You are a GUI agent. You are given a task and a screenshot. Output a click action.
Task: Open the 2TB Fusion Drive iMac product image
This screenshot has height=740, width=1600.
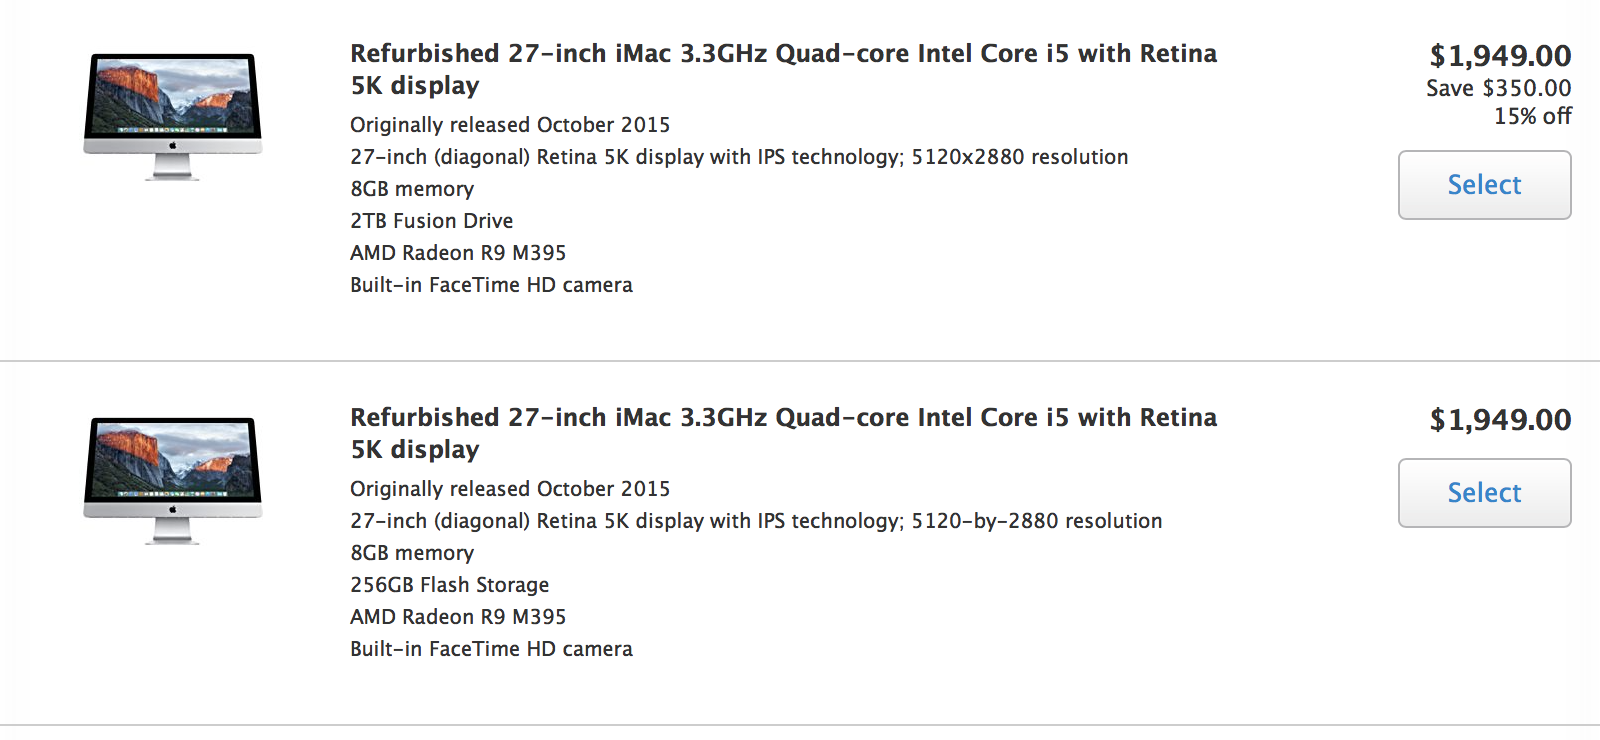pyautogui.click(x=173, y=116)
